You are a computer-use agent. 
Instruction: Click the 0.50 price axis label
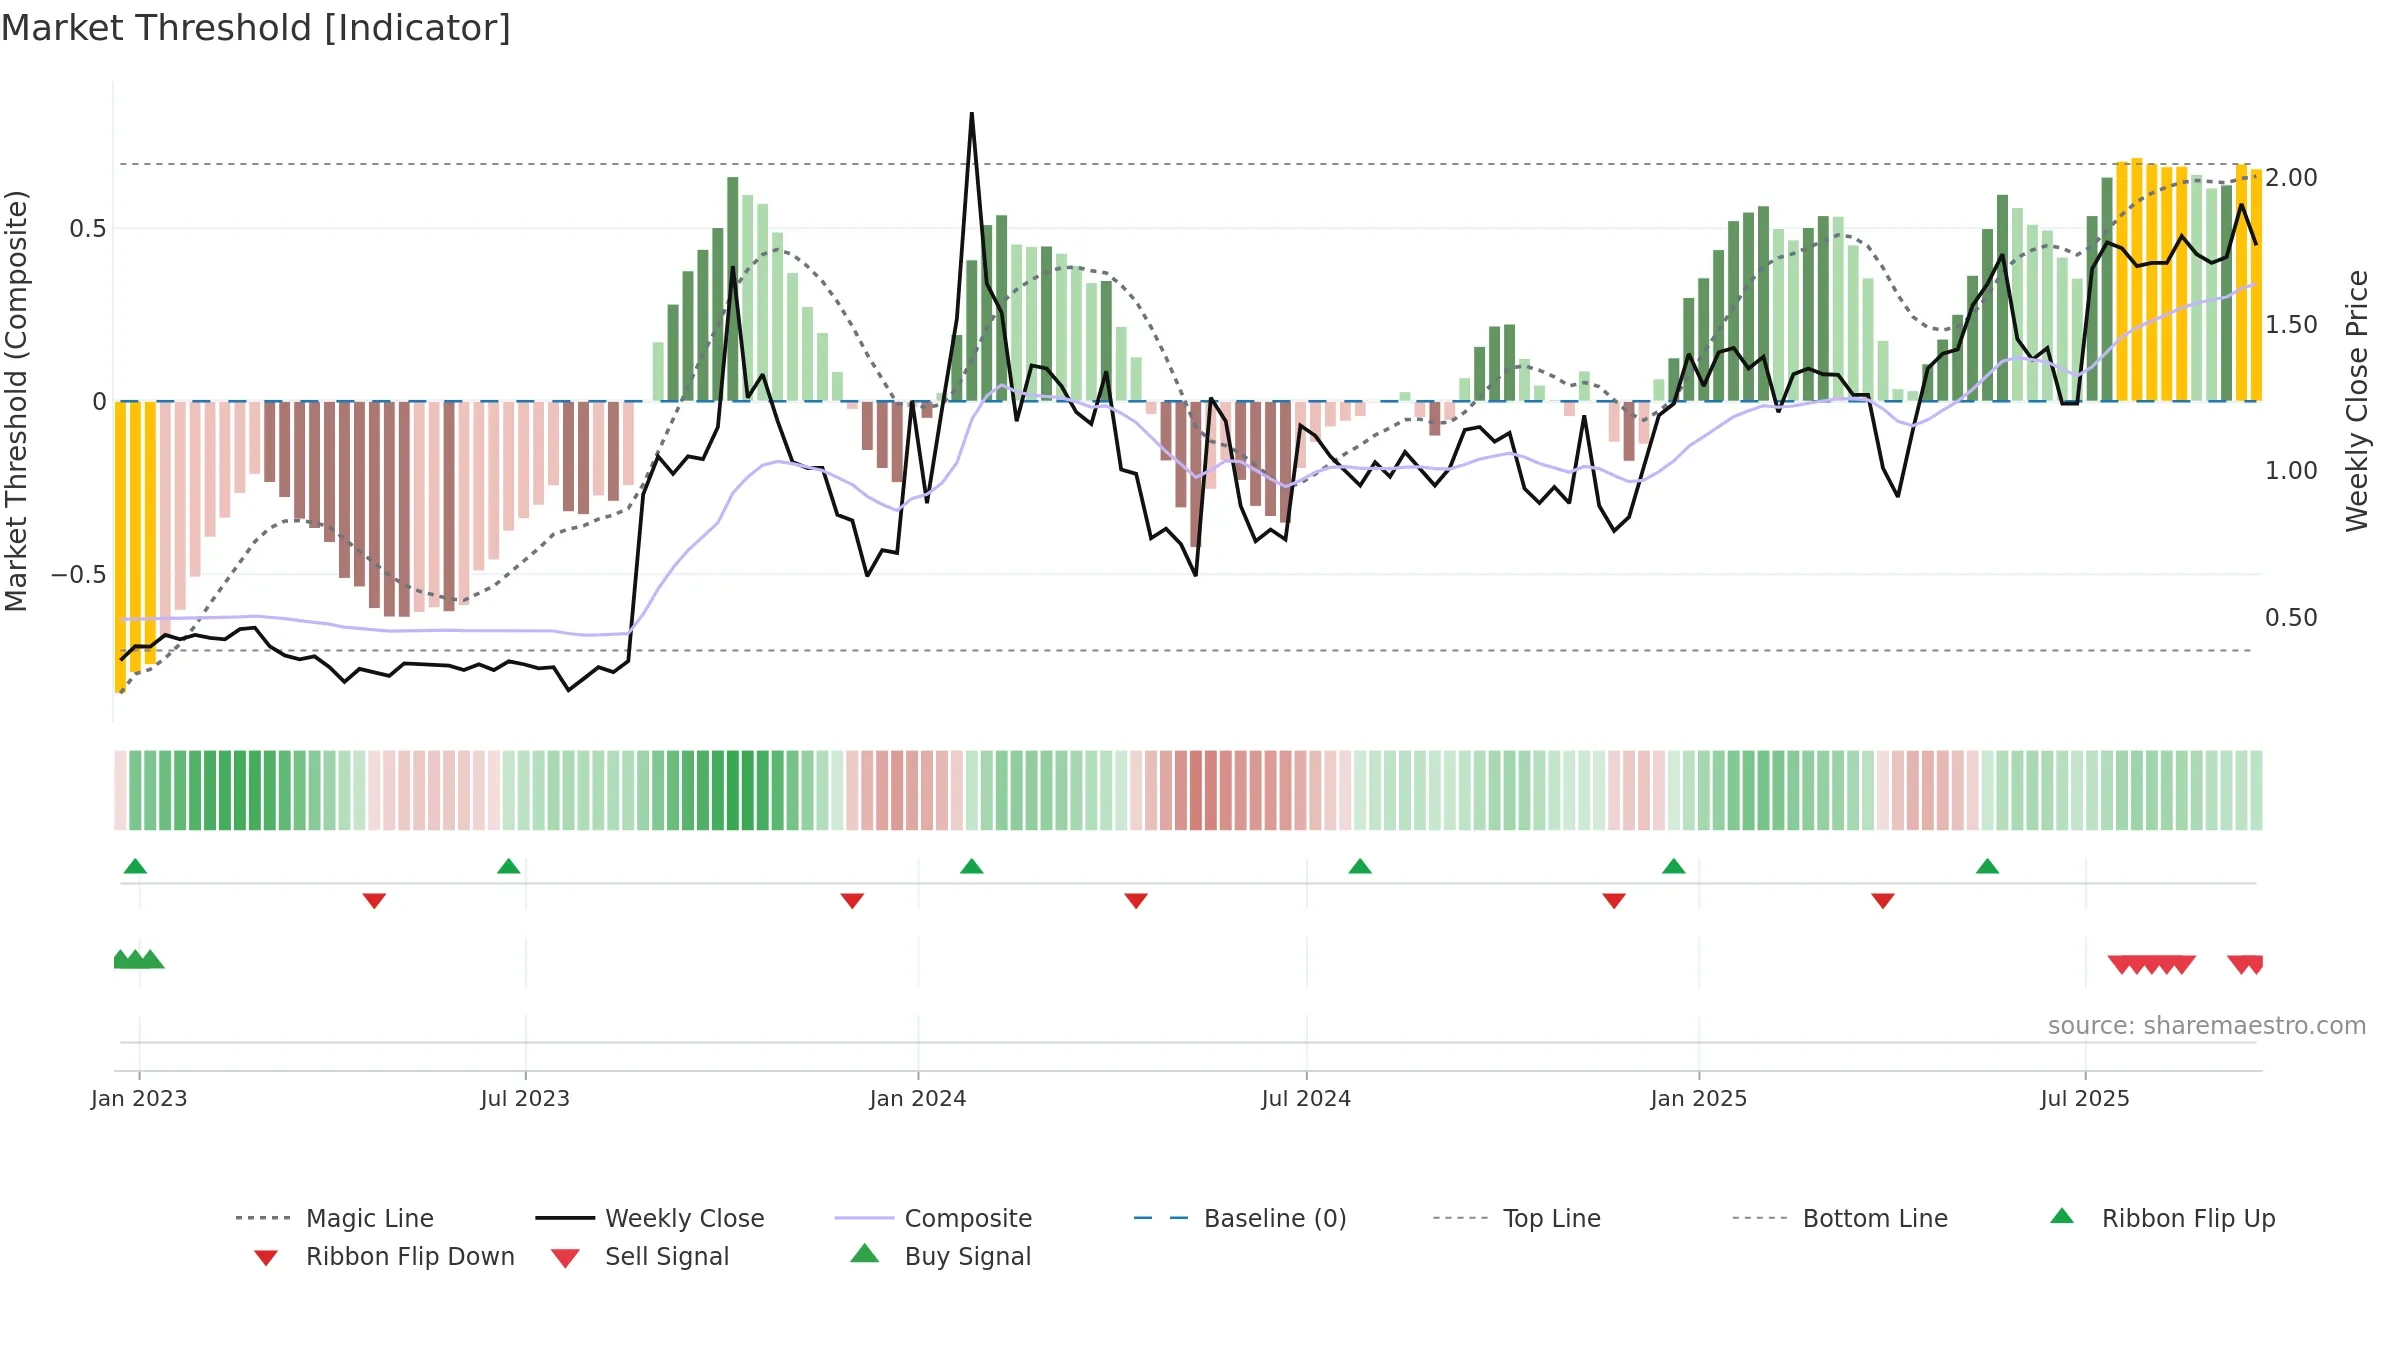point(2291,618)
